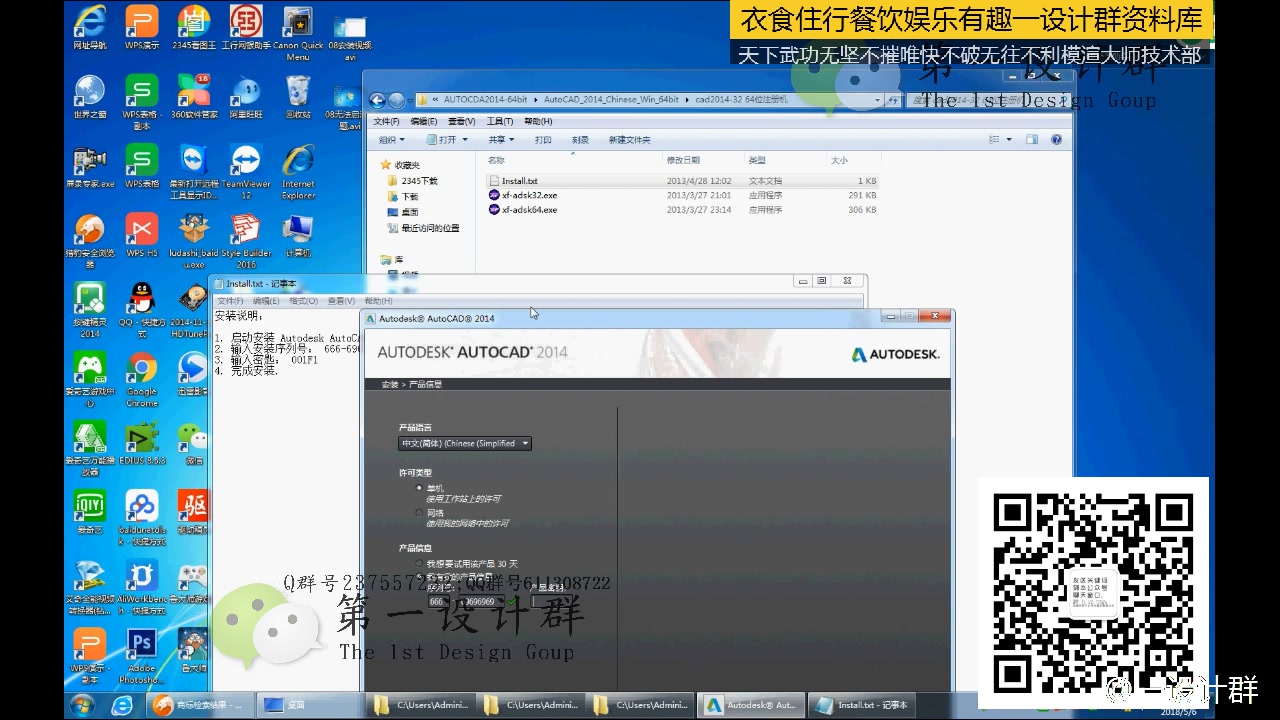Click the Windows Start button

click(x=83, y=705)
